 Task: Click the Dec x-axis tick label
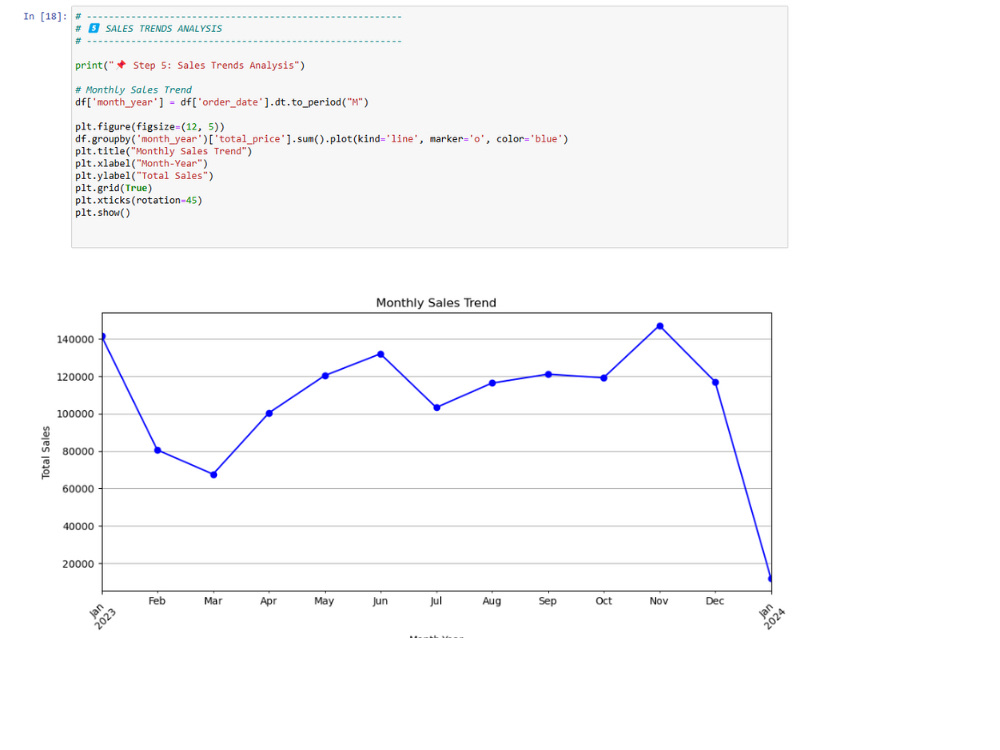coord(715,601)
